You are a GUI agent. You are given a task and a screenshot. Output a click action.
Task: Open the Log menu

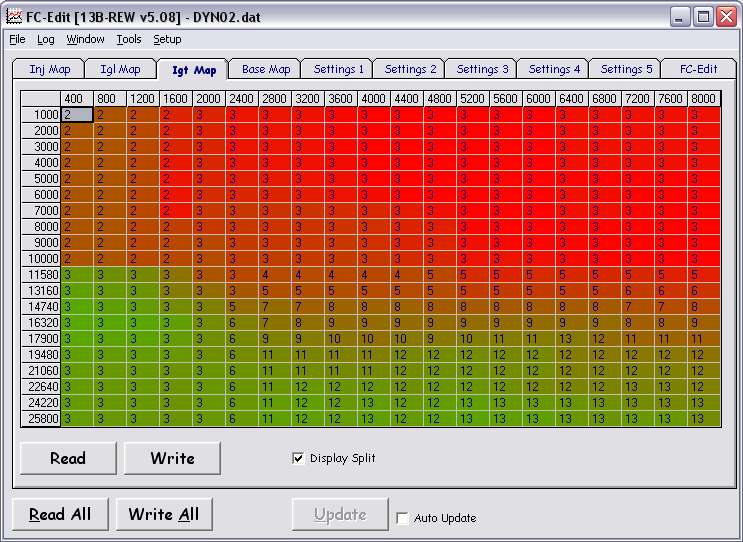(46, 39)
